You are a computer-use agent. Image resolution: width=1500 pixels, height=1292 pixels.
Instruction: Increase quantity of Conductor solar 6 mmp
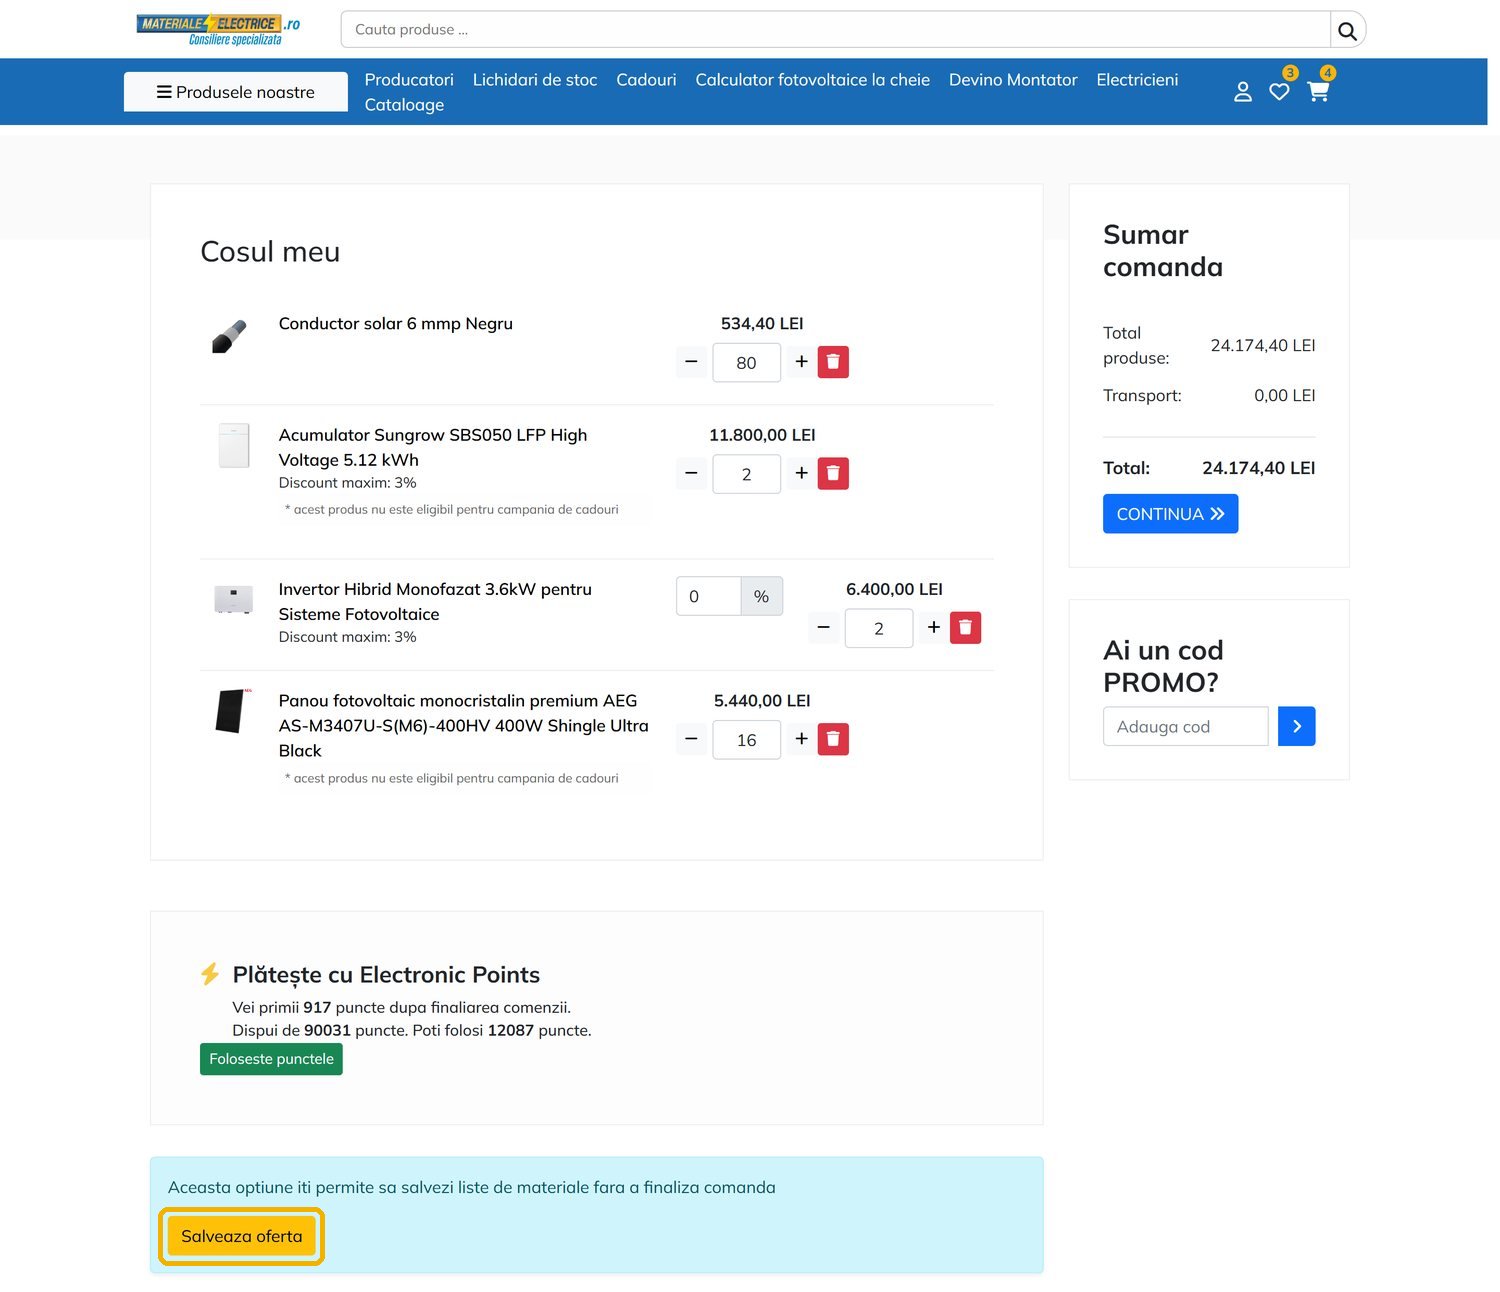(801, 362)
